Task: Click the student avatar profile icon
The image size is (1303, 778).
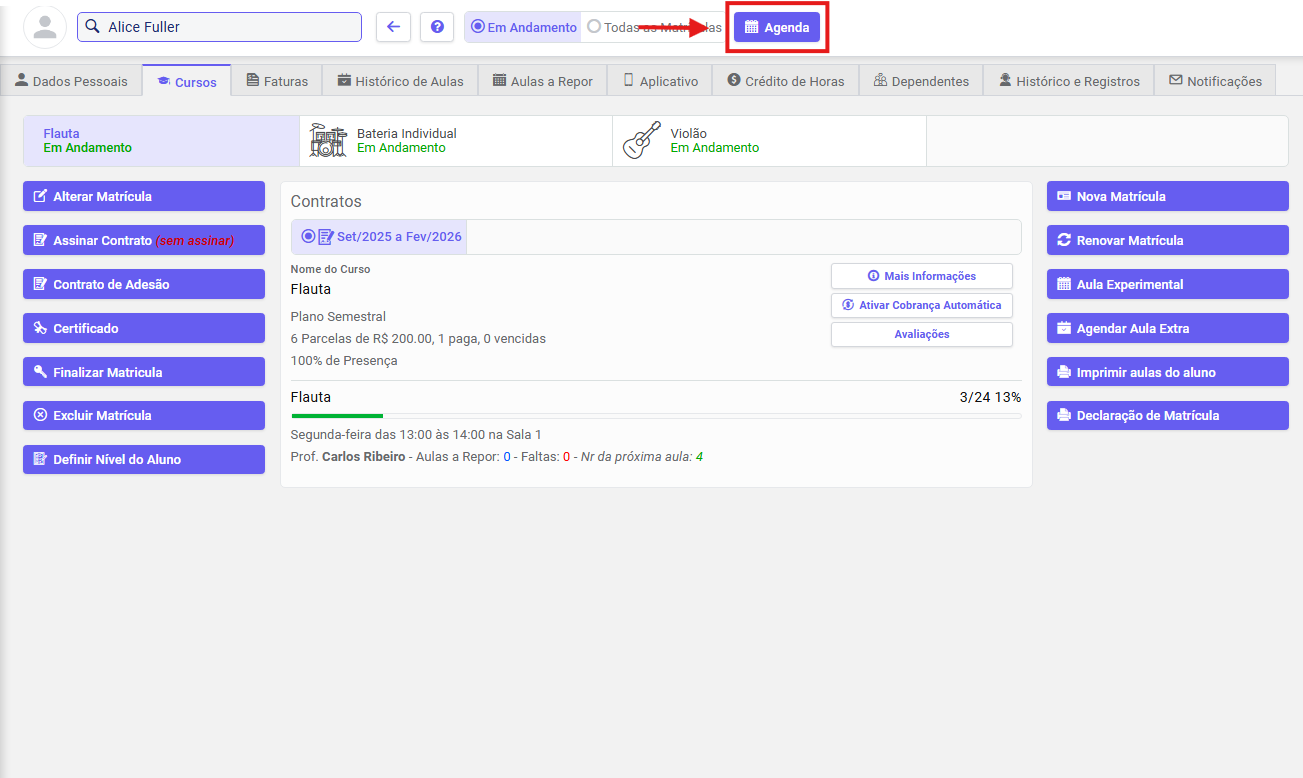Action: [45, 27]
